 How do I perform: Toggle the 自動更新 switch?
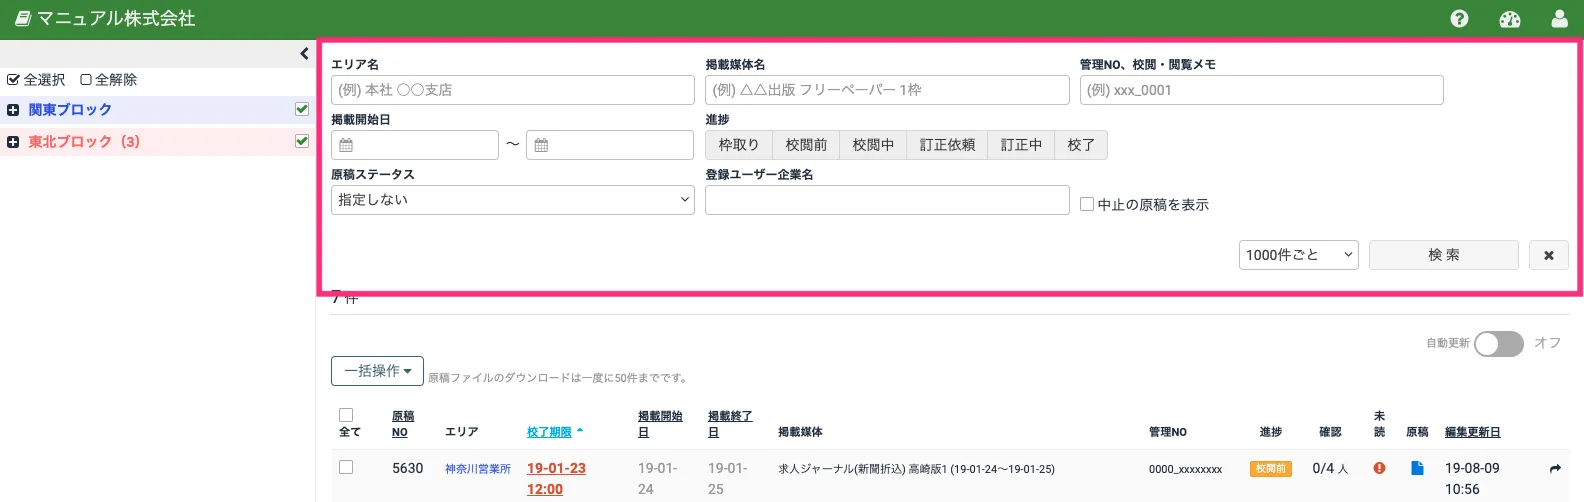point(1498,344)
